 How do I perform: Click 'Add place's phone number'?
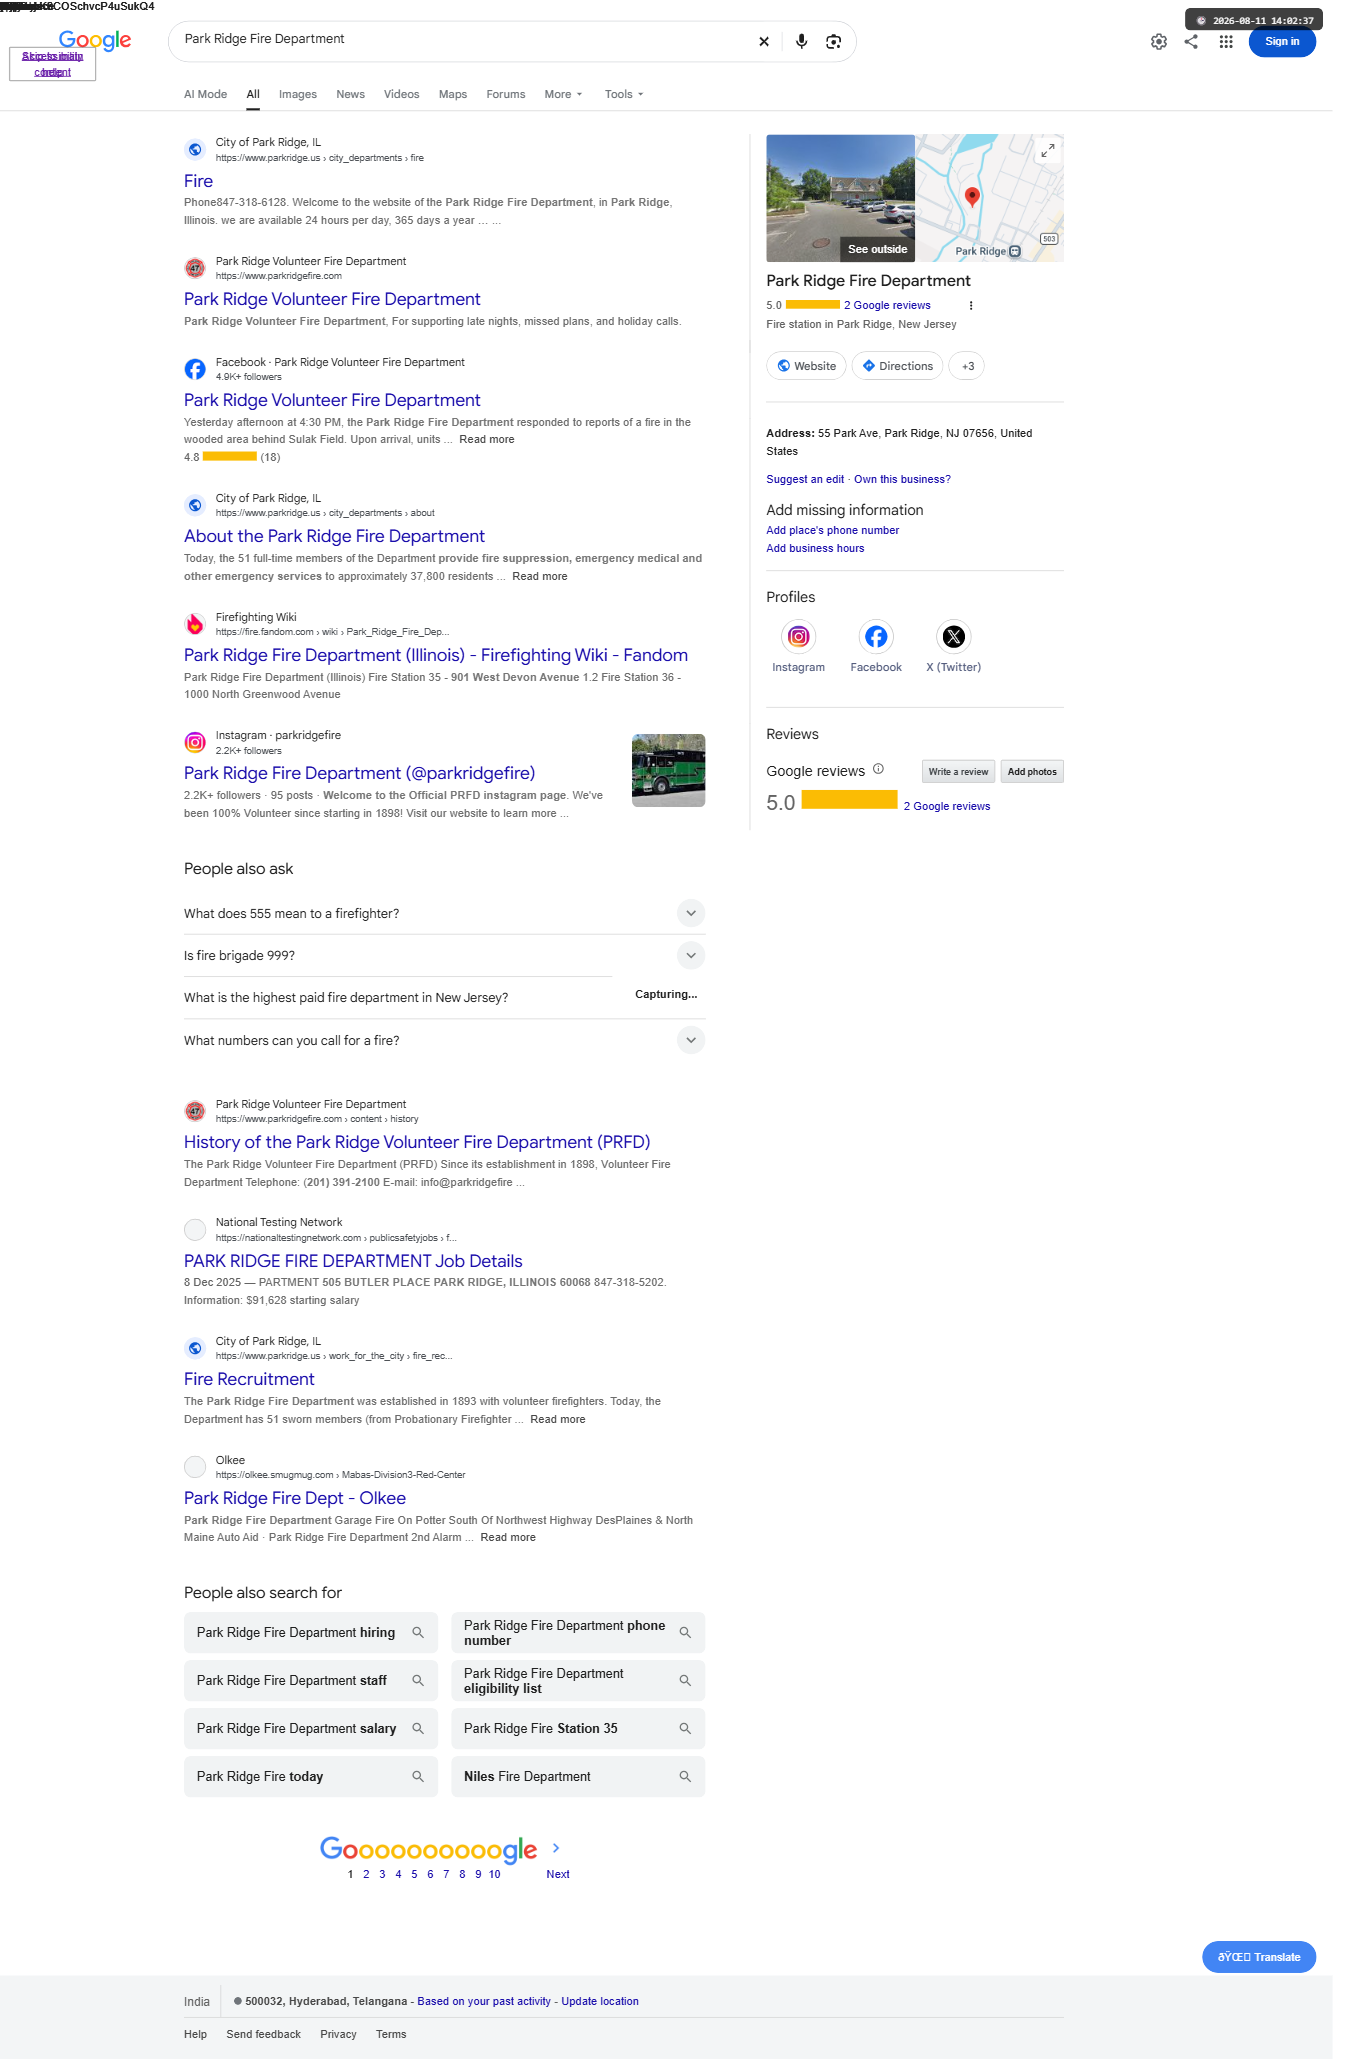click(x=832, y=531)
